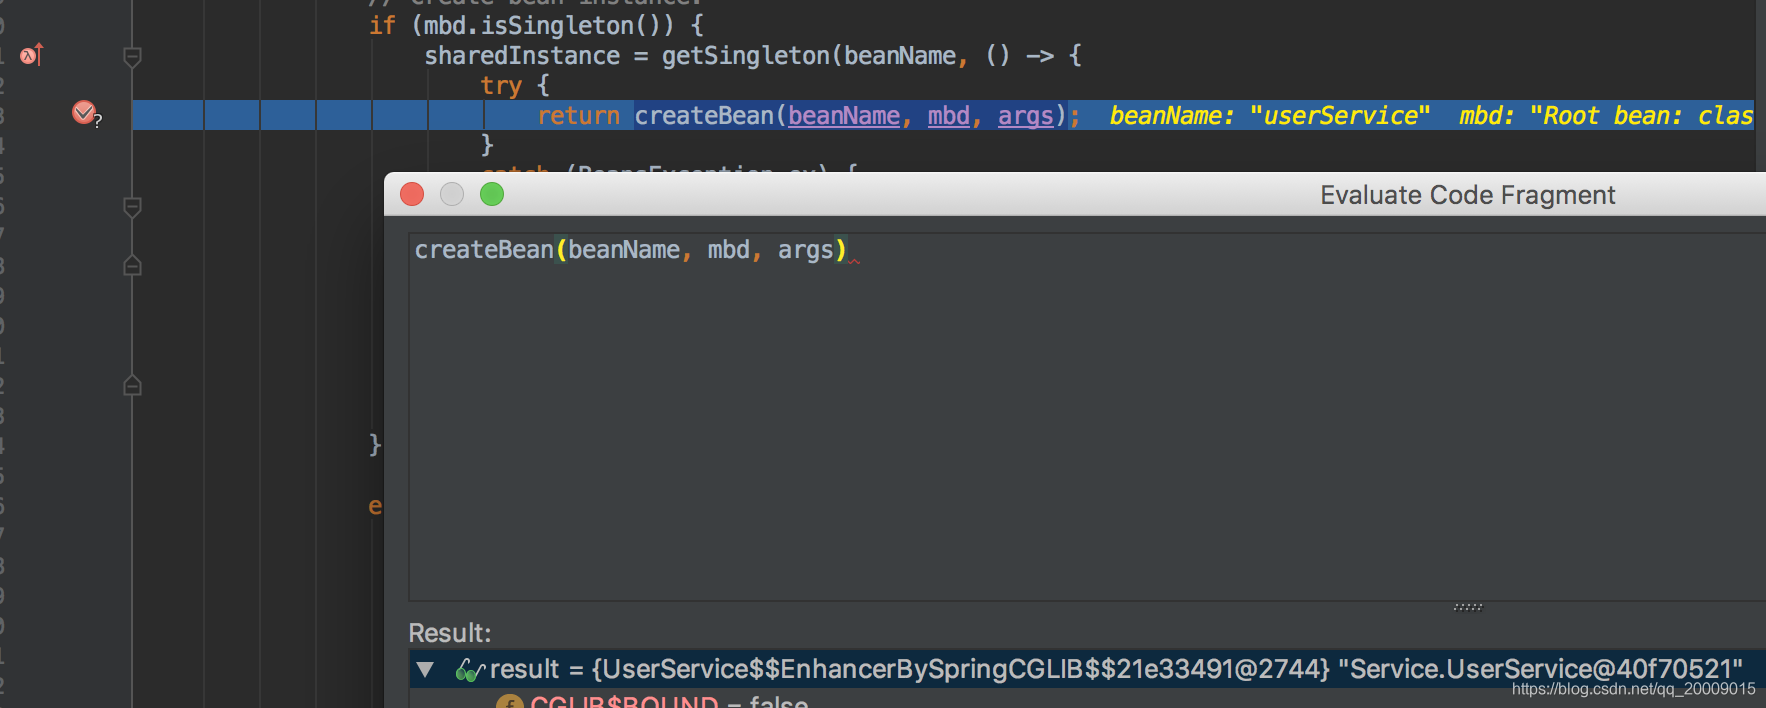Toggle the conditional breakpoint on return line
The height and width of the screenshot is (708, 1766).
click(85, 113)
